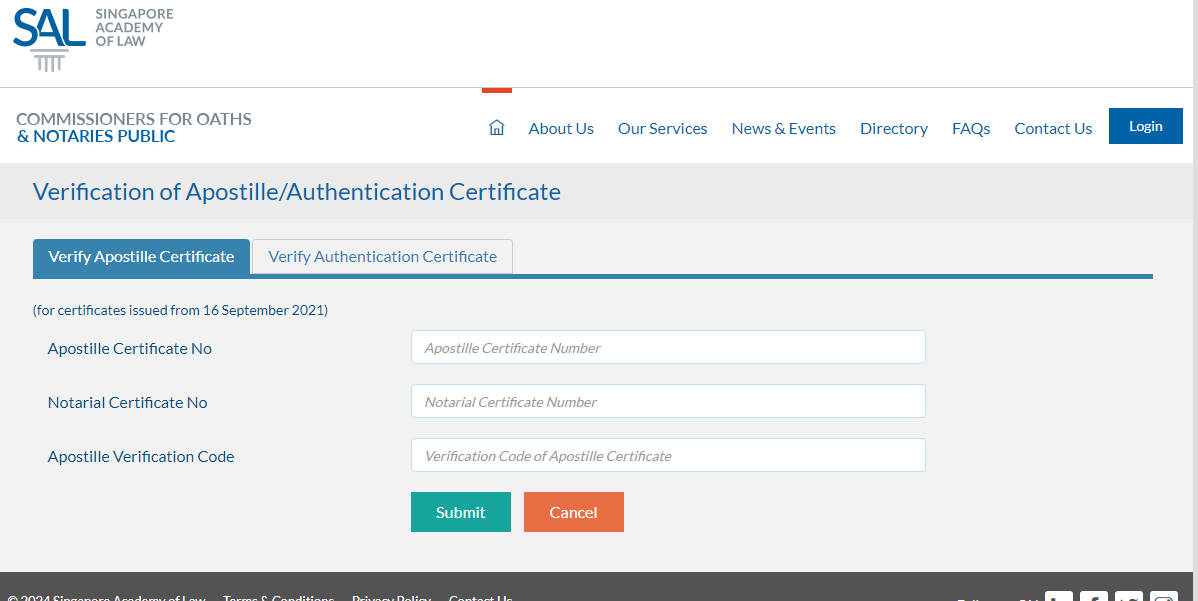
Task: Click the Notarial Certificate No label
Action: 128,402
